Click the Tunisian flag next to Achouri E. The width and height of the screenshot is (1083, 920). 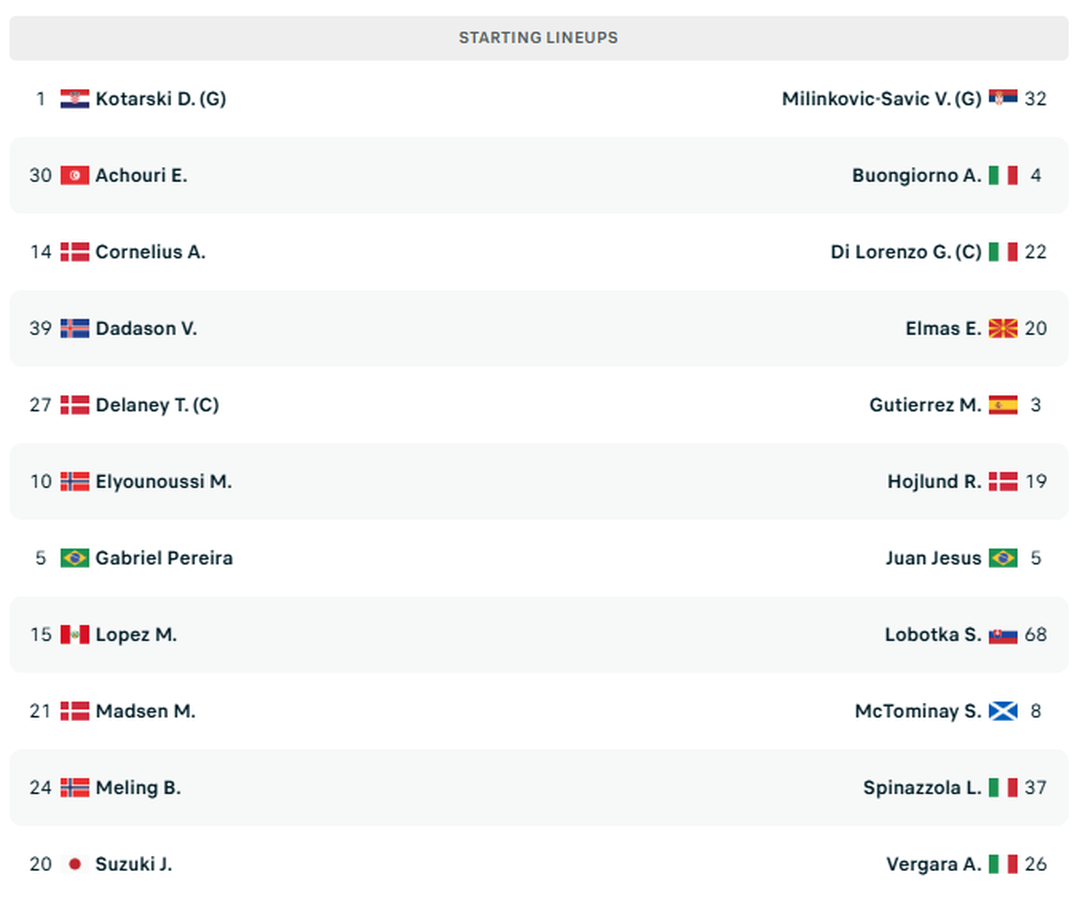click(74, 175)
